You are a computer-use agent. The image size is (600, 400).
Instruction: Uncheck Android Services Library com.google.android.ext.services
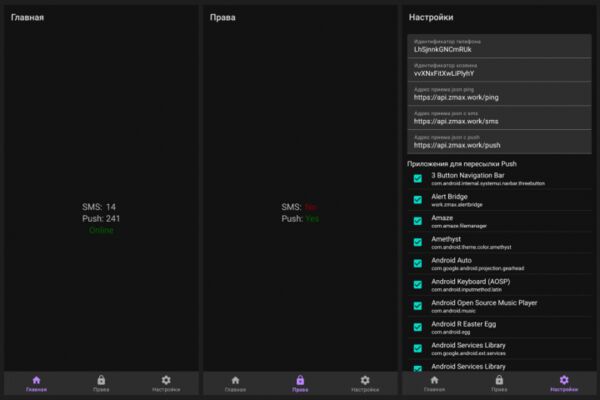(x=418, y=348)
